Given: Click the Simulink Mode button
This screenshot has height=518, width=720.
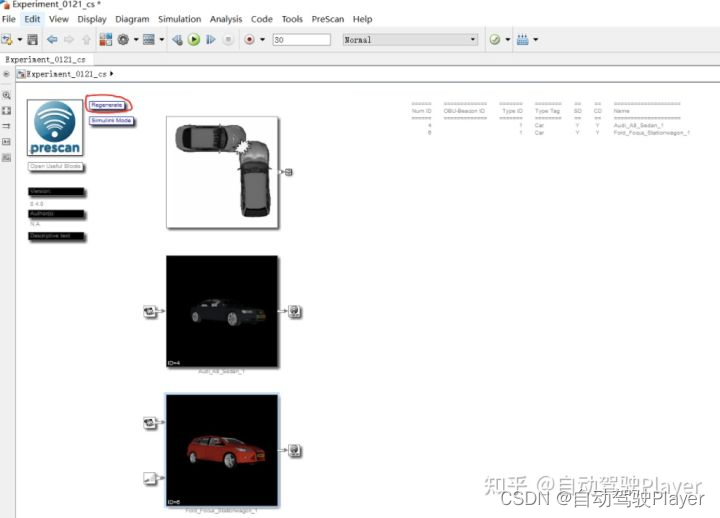Looking at the screenshot, I should 112,121.
